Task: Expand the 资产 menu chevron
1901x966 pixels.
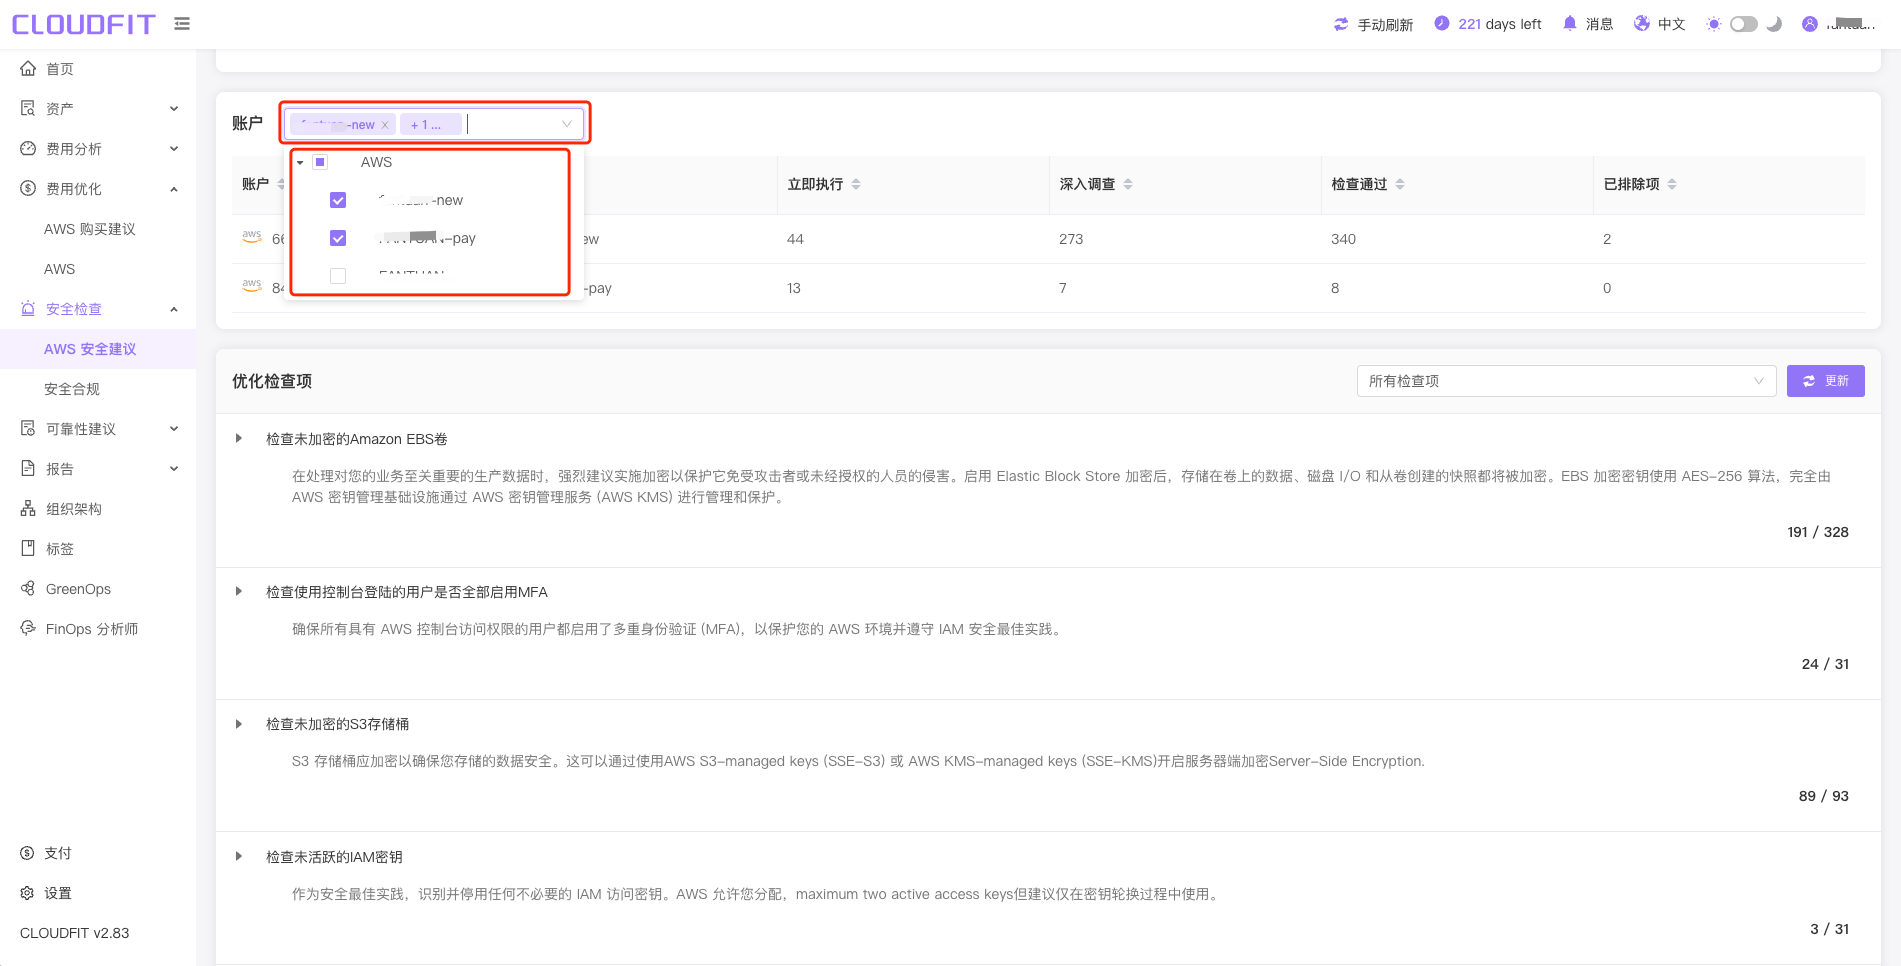Action: pyautogui.click(x=174, y=109)
